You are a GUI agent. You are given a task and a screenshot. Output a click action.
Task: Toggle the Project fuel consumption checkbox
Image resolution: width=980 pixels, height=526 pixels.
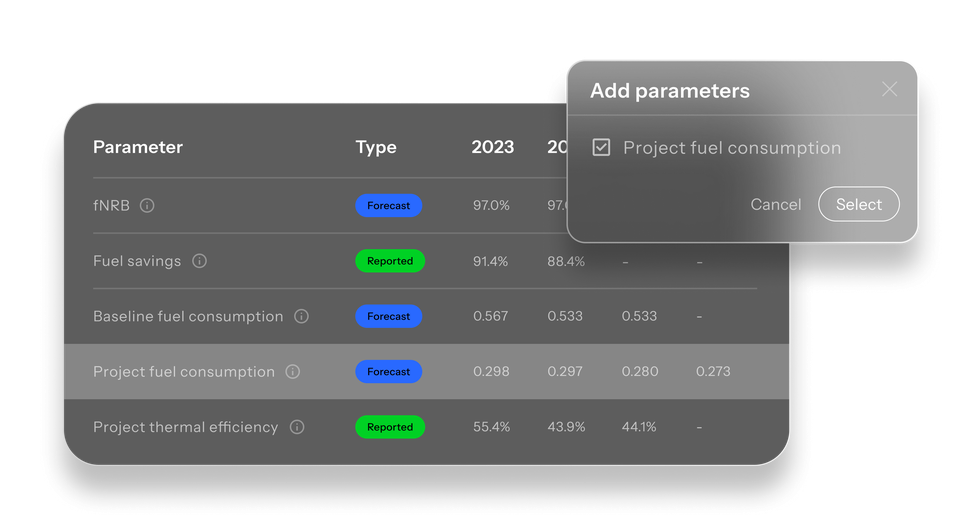pos(601,147)
